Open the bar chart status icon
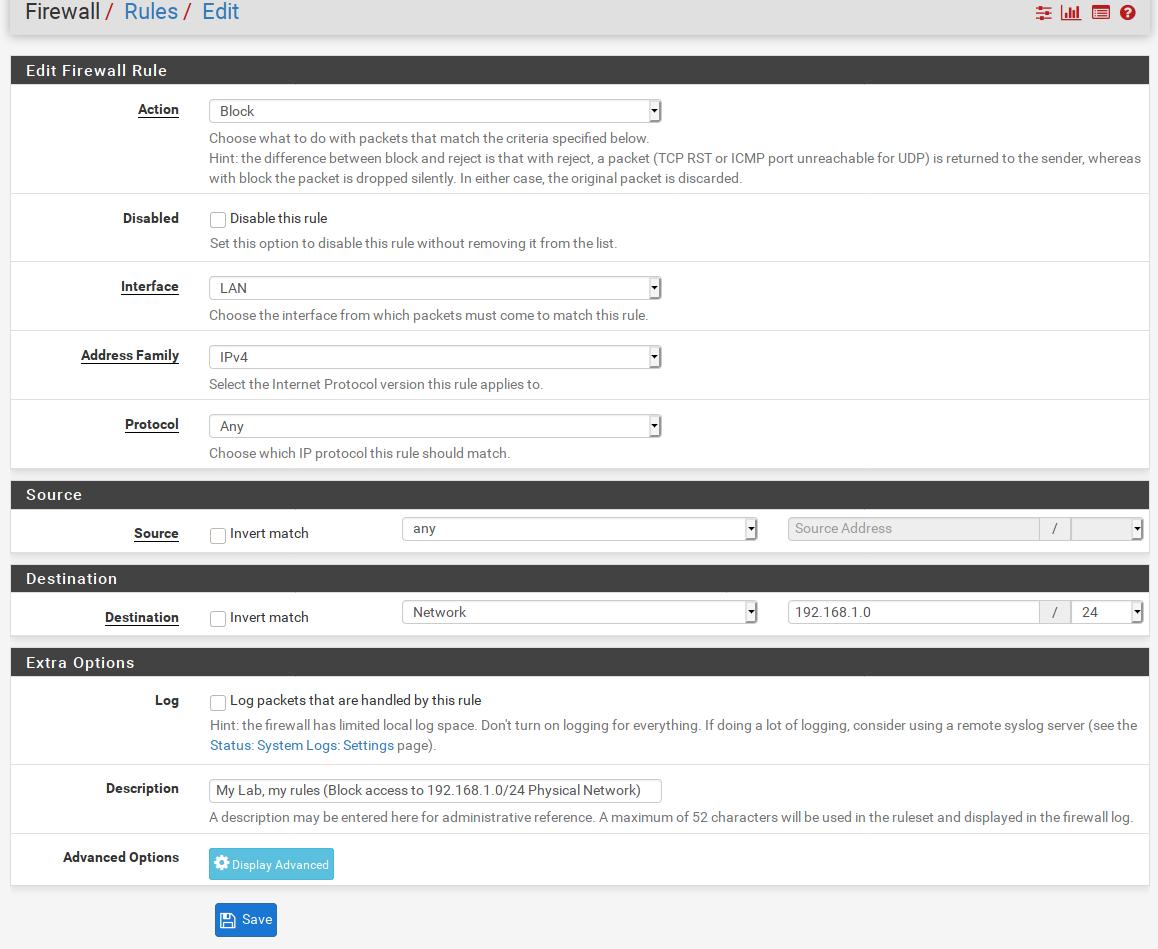 (x=1071, y=13)
